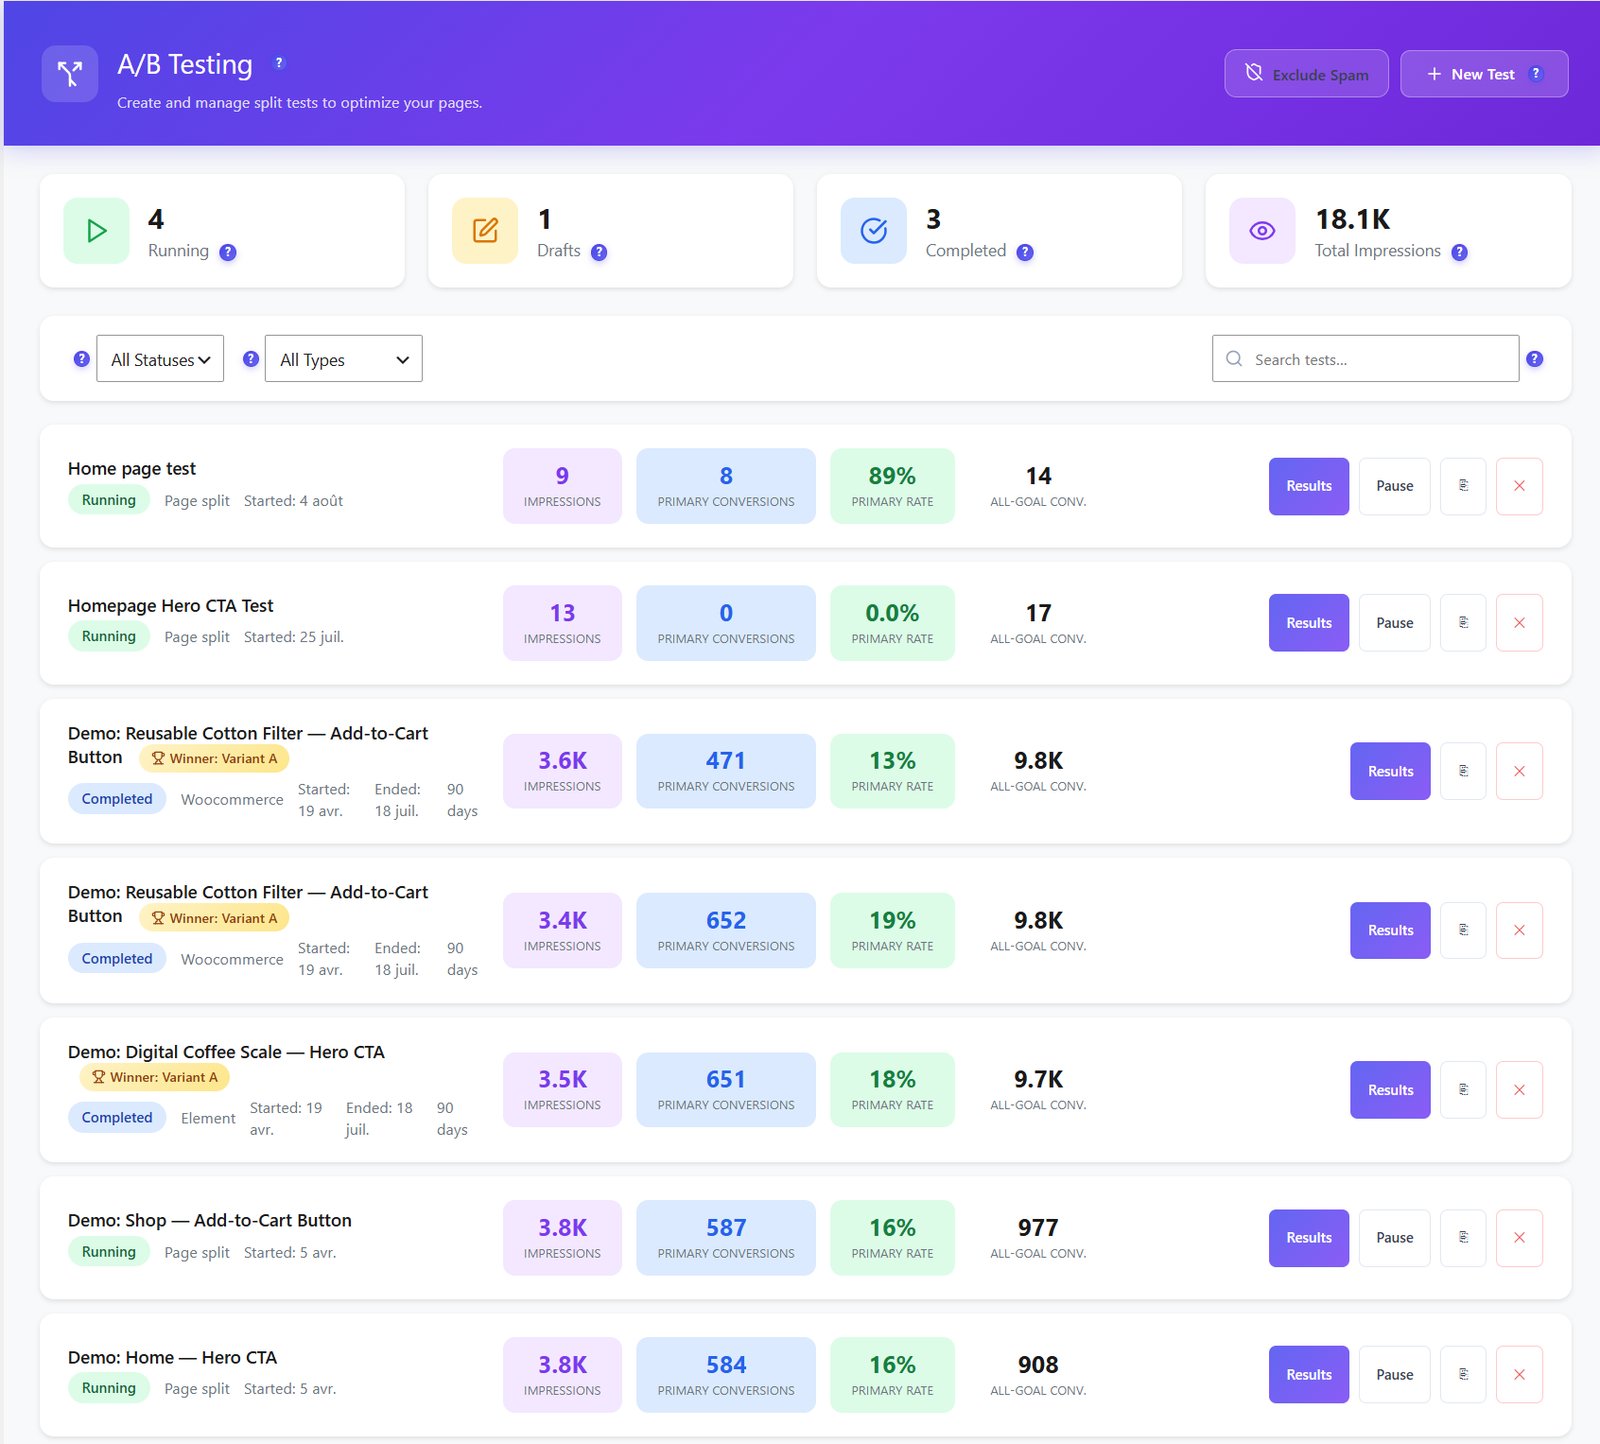Screen dimensions: 1600x1444
Task: Pause the Home page test
Action: pyautogui.click(x=1395, y=486)
